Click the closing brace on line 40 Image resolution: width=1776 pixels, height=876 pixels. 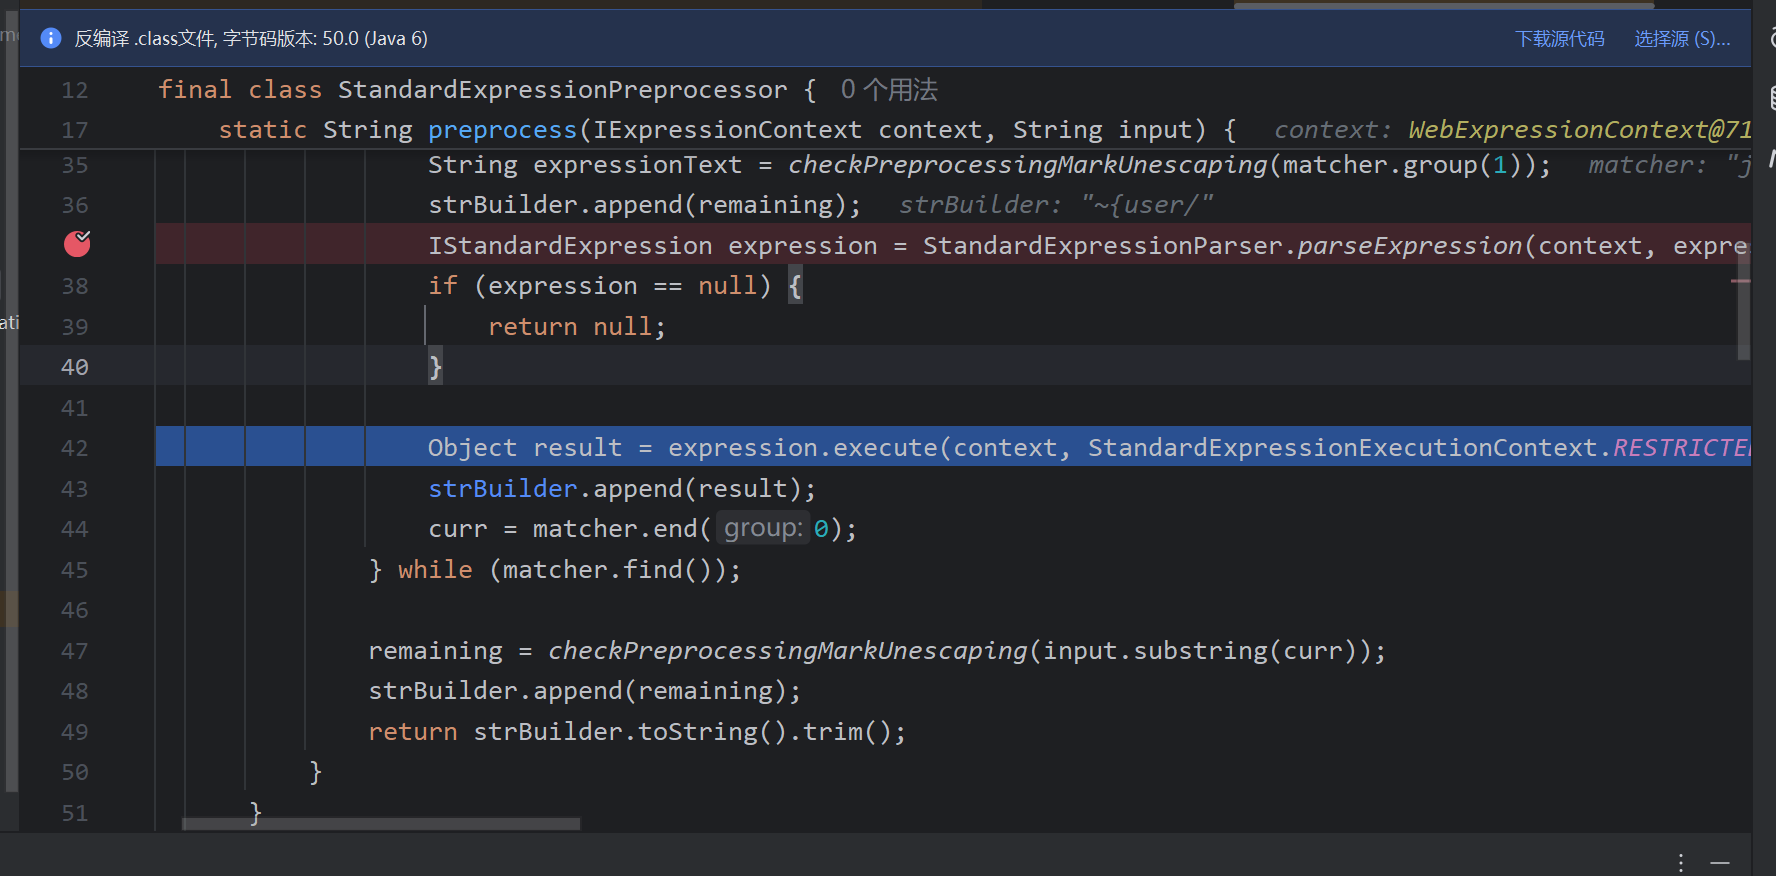point(435,367)
